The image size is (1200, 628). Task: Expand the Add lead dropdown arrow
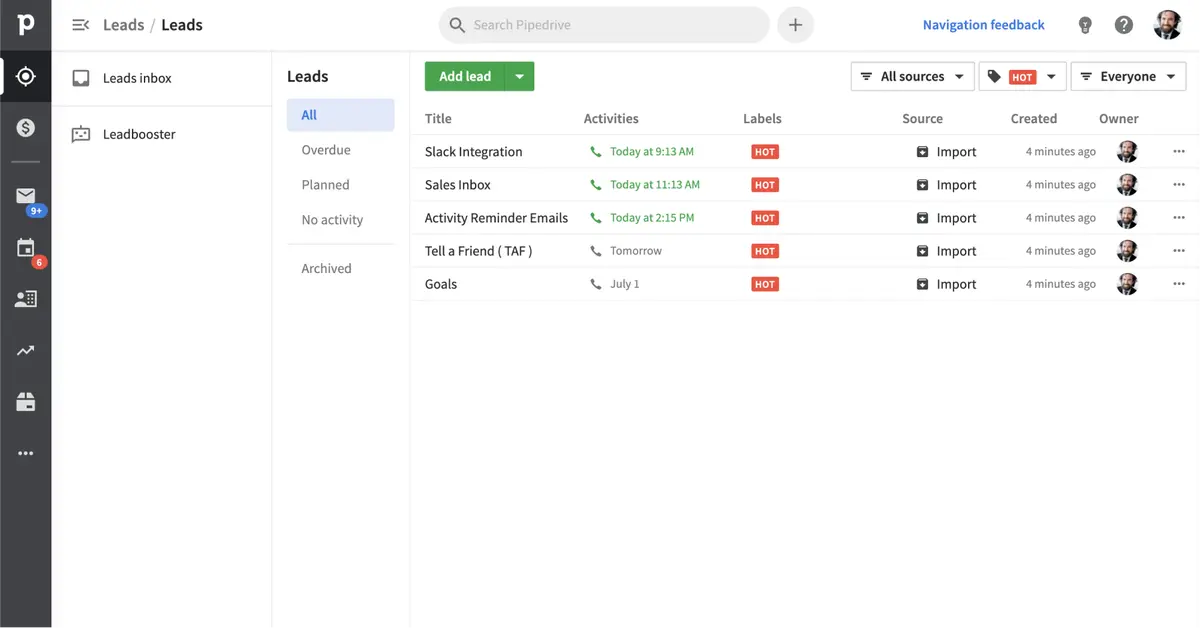click(x=520, y=77)
